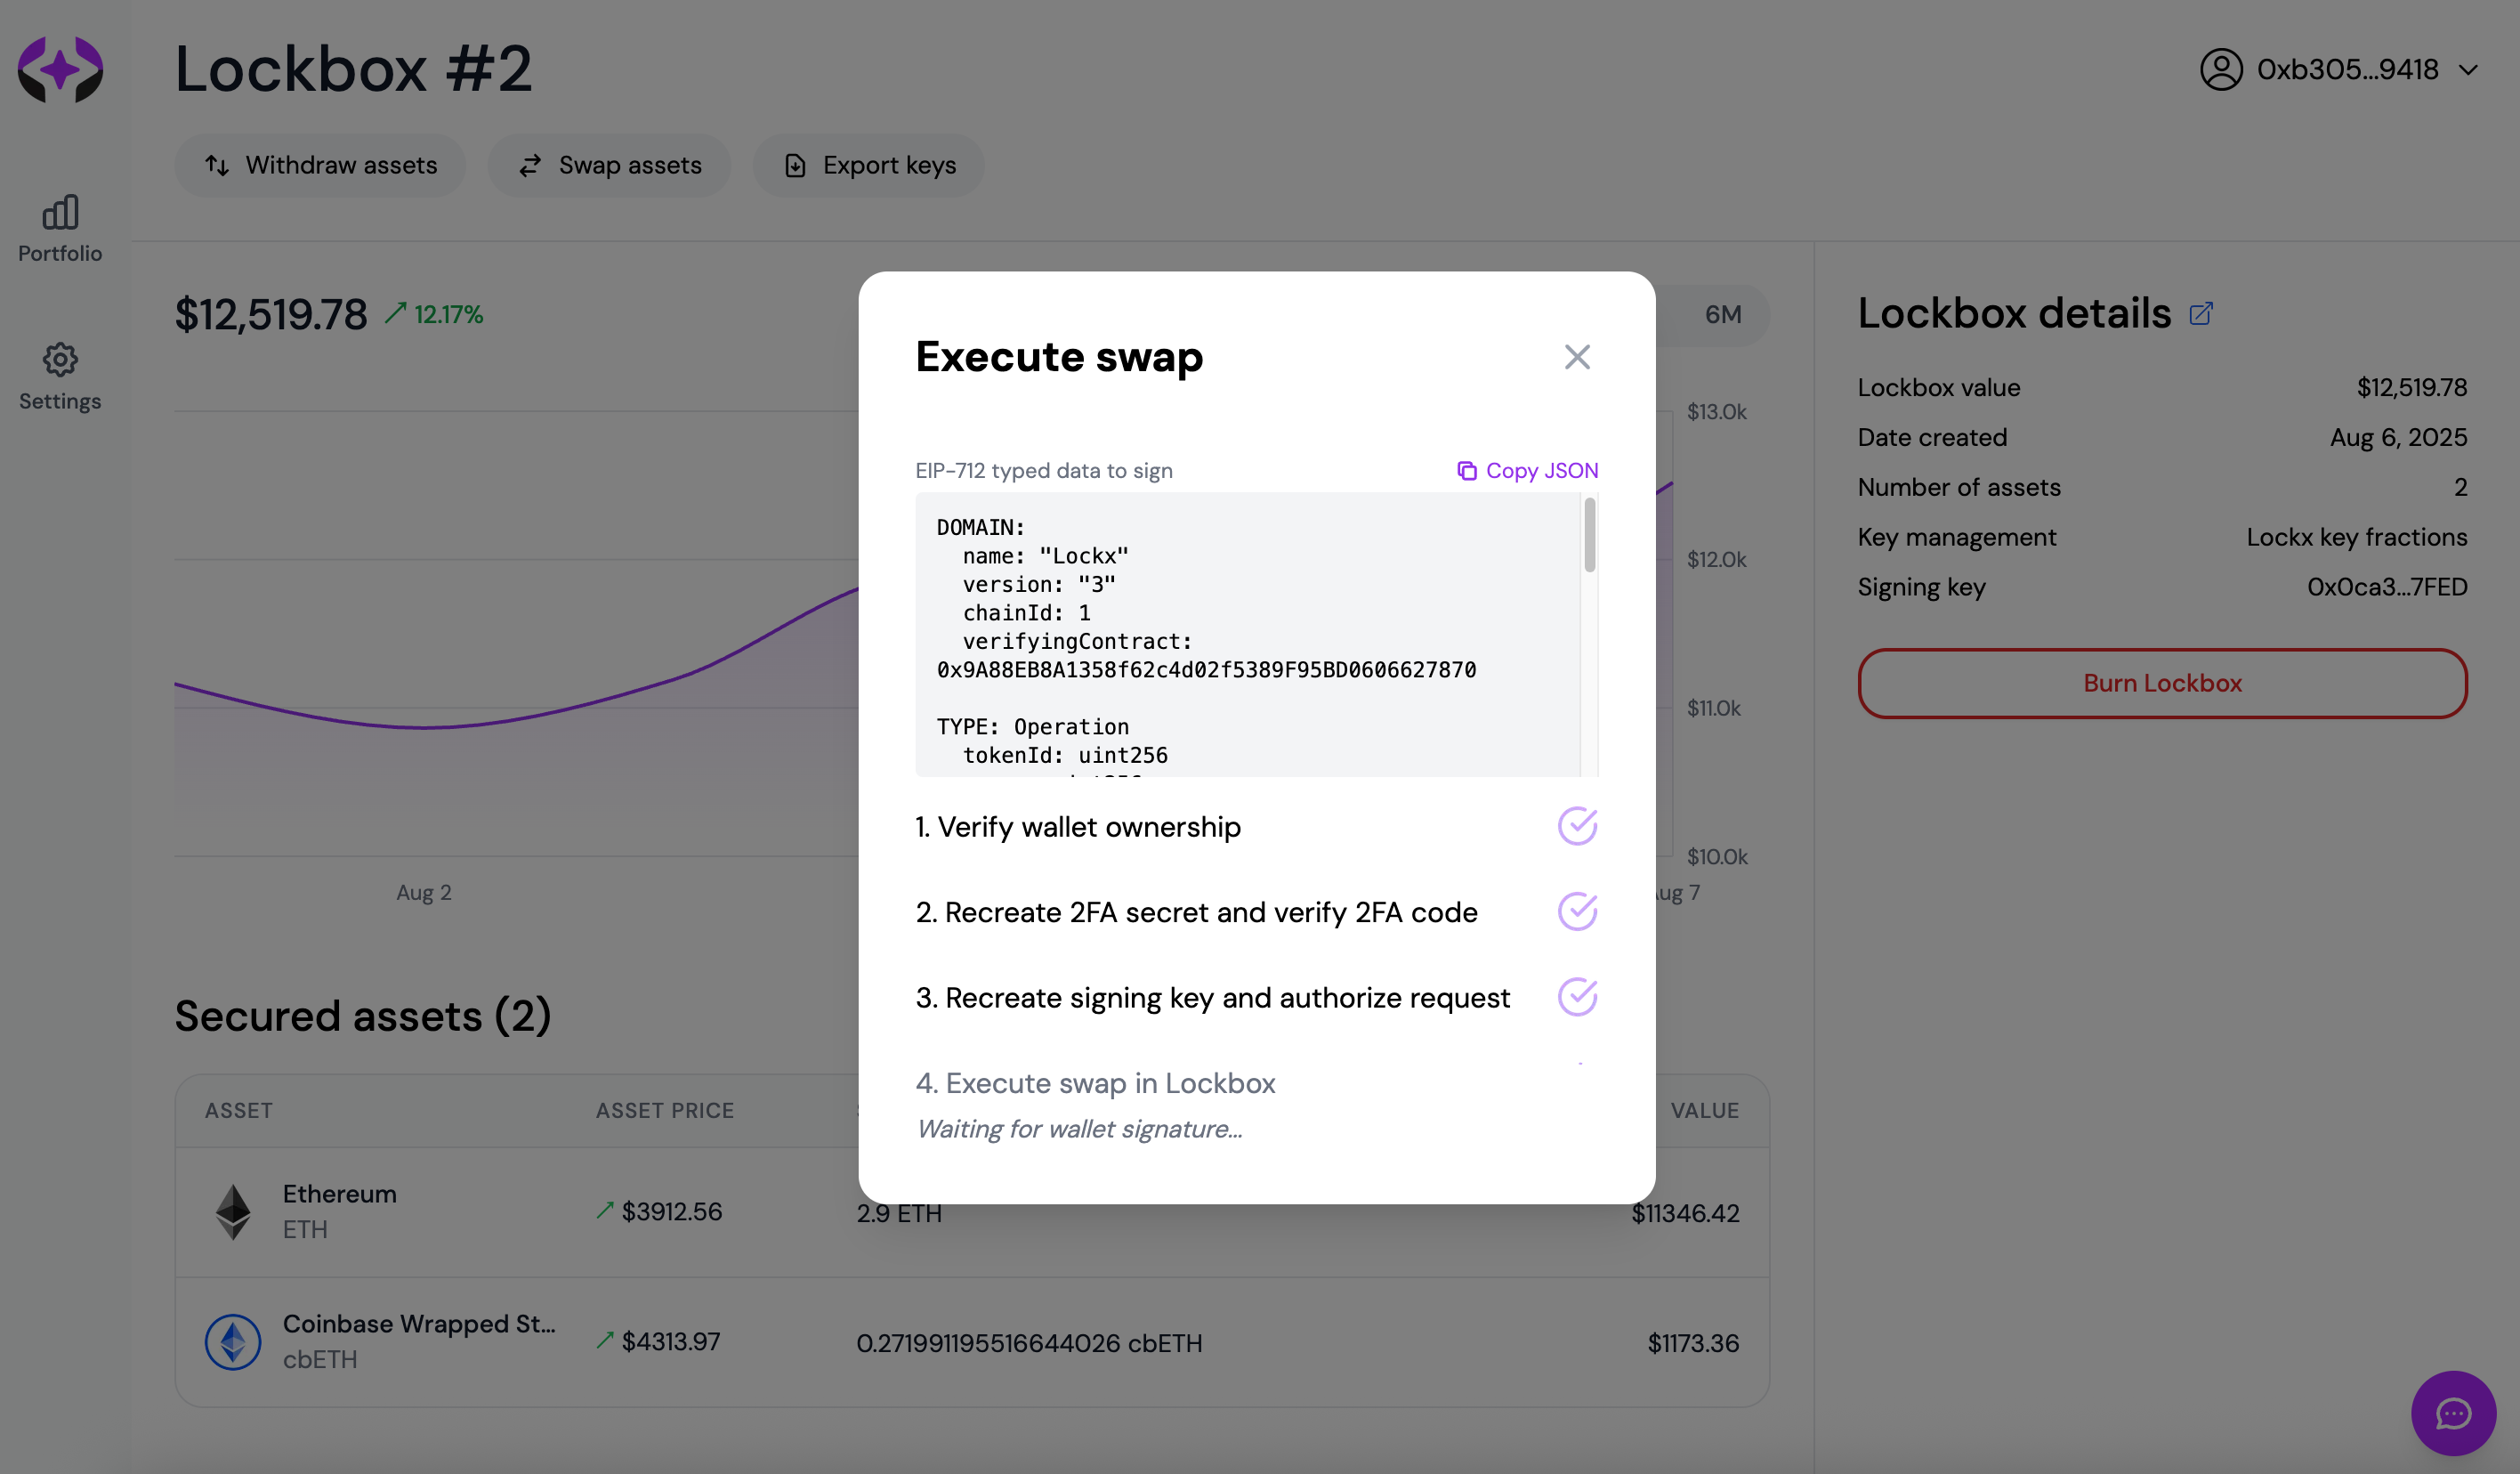Viewport: 2520px width, 1474px height.
Task: Click the Secured assets (2) heading
Action: coord(363,1016)
